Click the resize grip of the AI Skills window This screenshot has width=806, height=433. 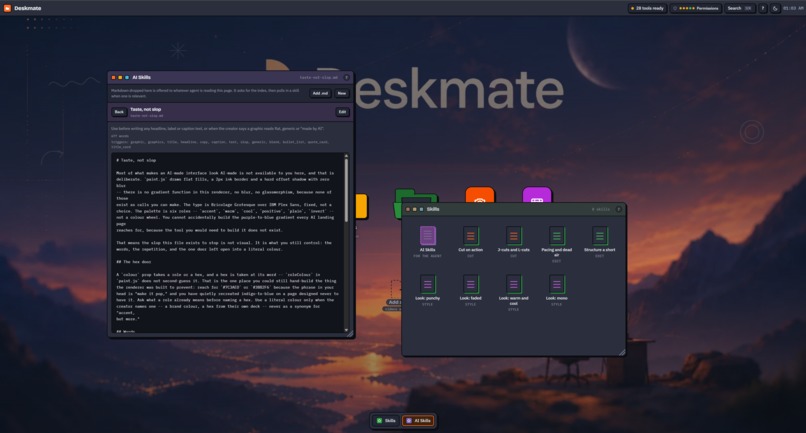click(350, 334)
